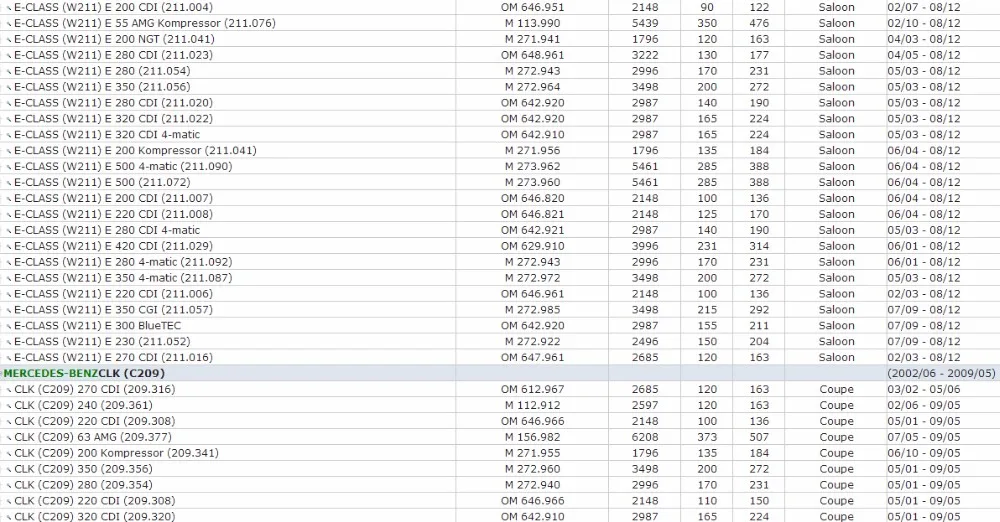This screenshot has height=522, width=1000.
Task: Click date range 07/05 - 09/05
Action: pyautogui.click(x=923, y=437)
